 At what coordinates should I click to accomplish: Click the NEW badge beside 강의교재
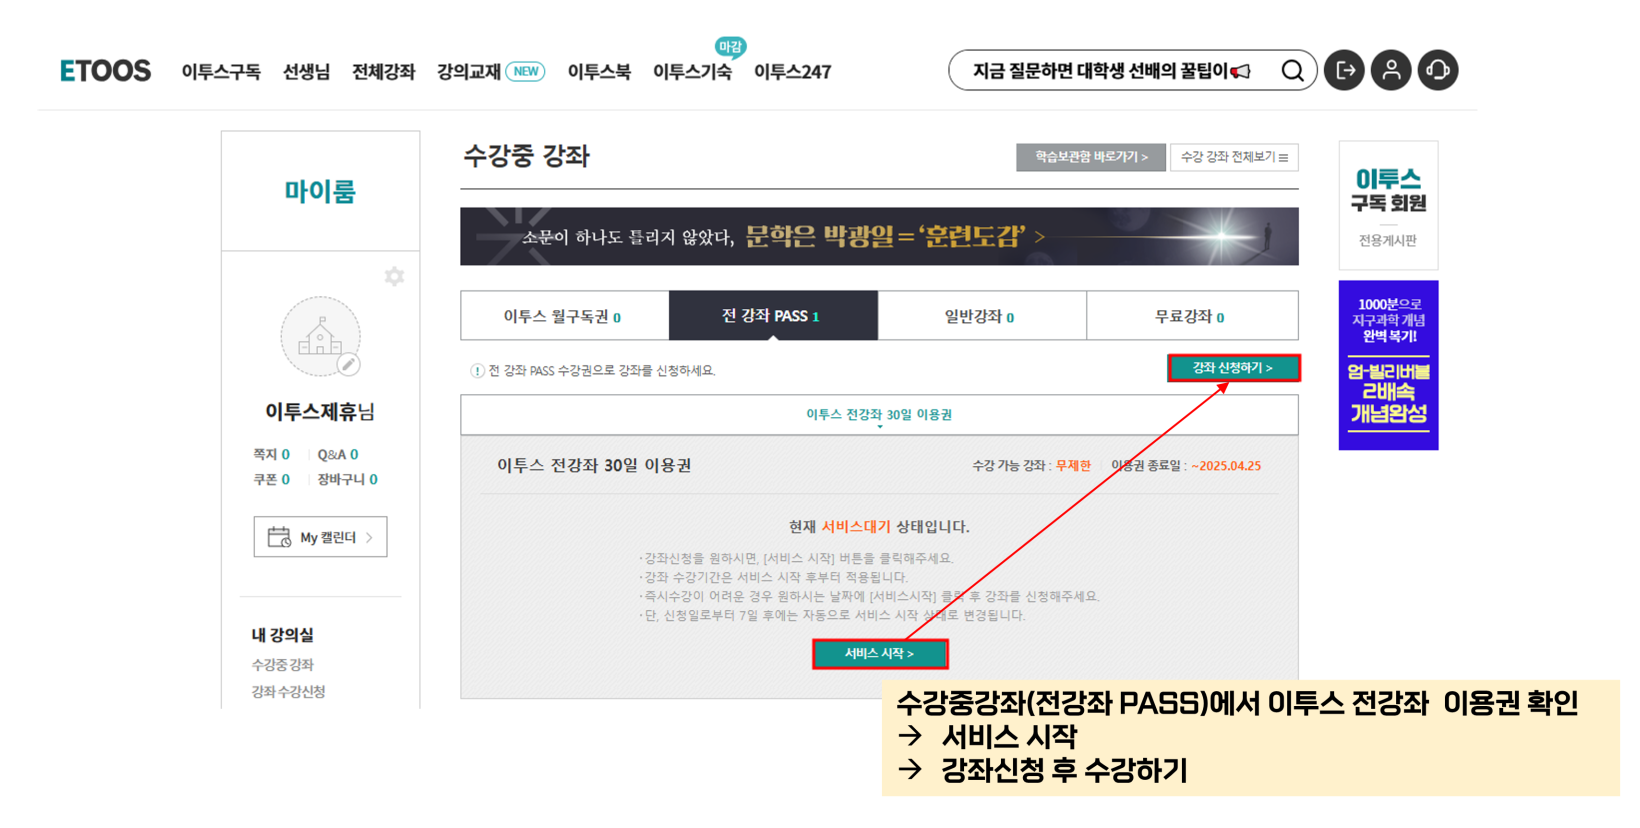526,71
